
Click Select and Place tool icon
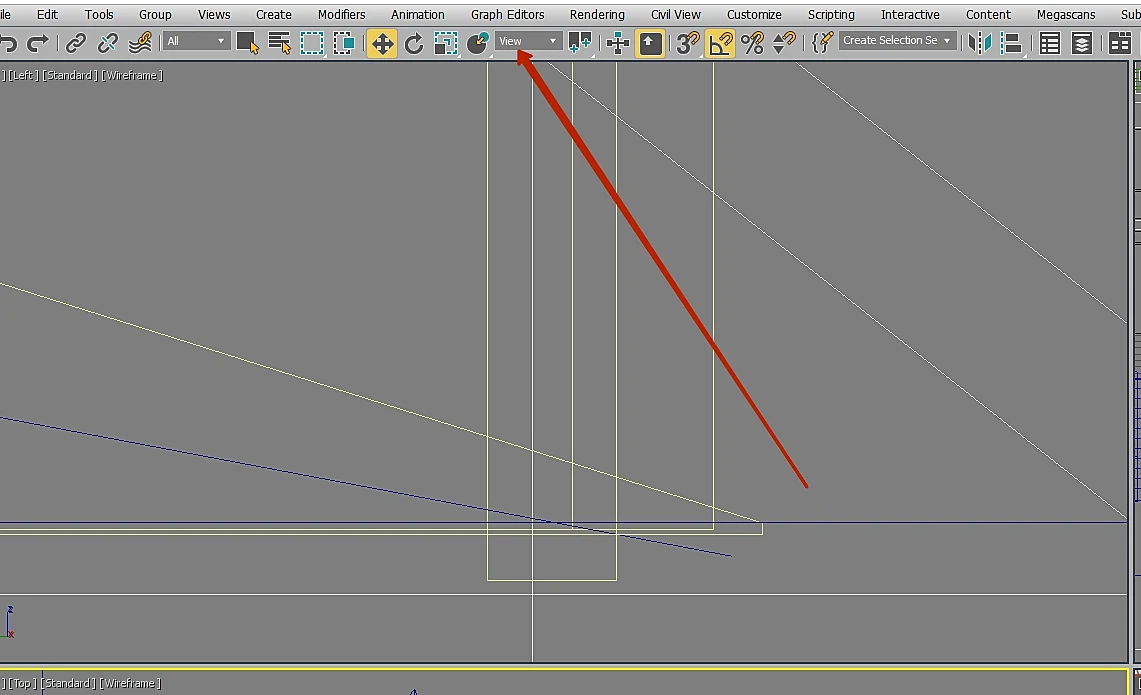tap(477, 44)
